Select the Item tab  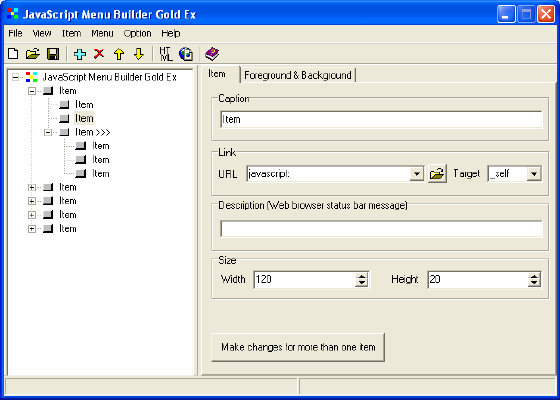(217, 74)
